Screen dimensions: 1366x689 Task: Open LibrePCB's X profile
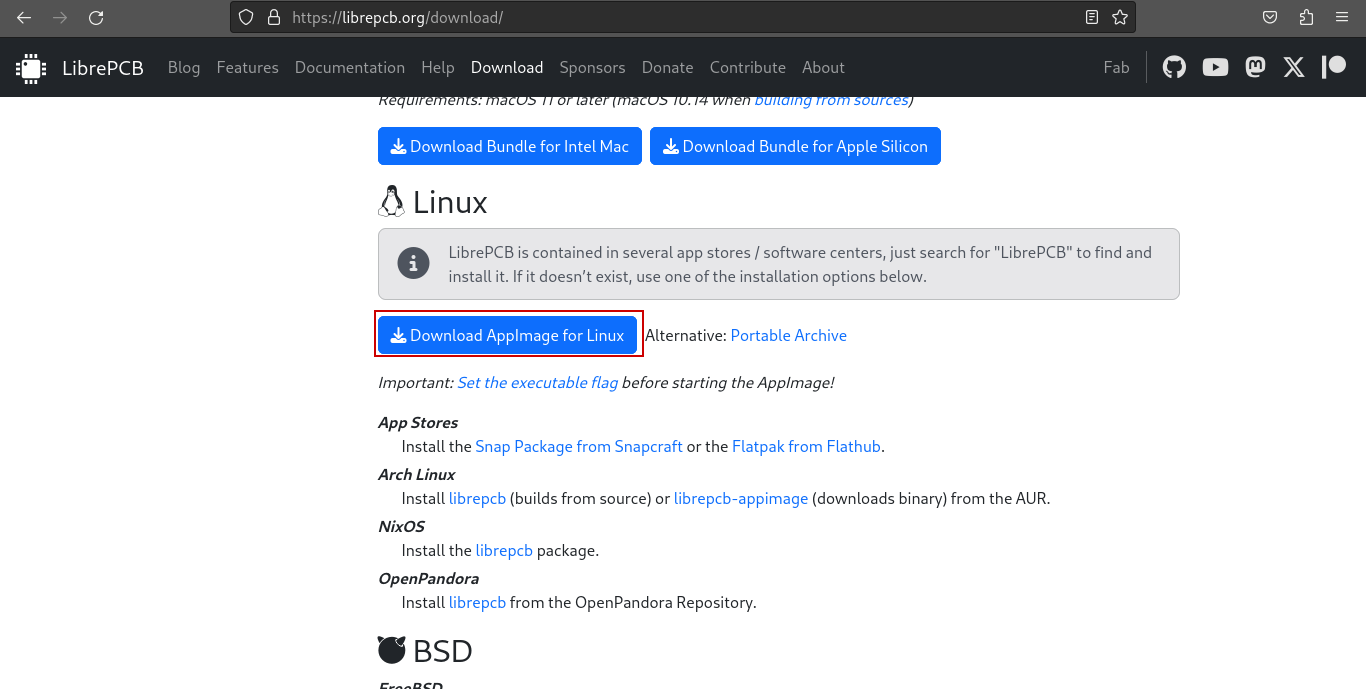click(1293, 67)
